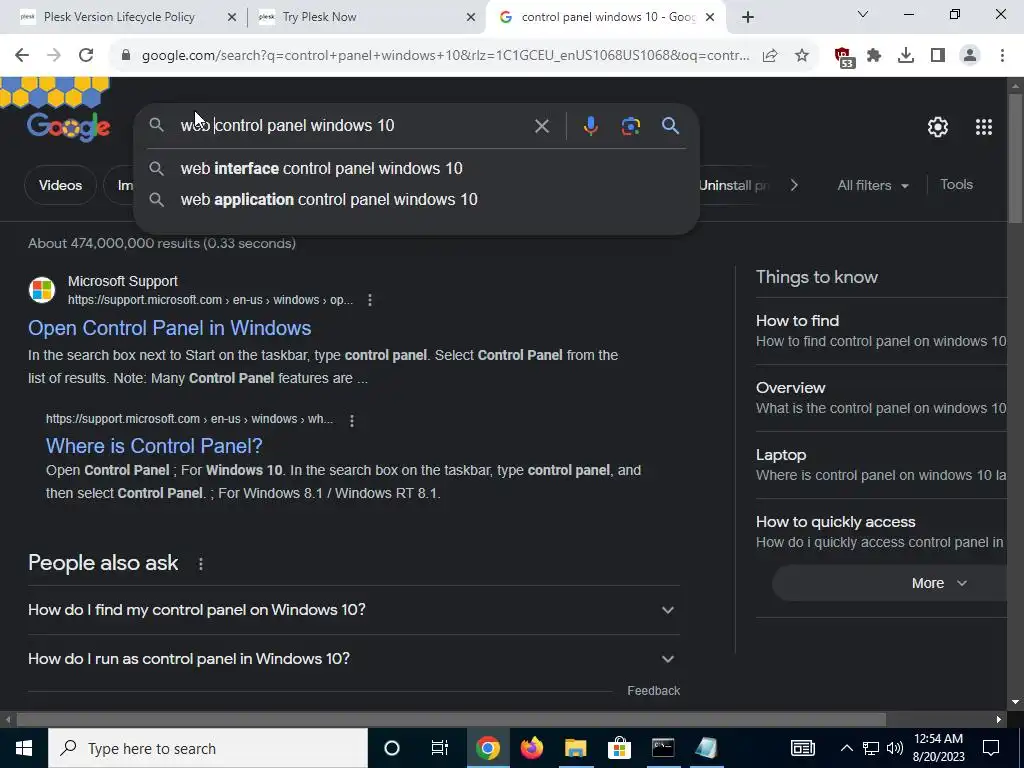1024x768 pixels.
Task: Toggle Chrome side panel
Action: pos(938,56)
